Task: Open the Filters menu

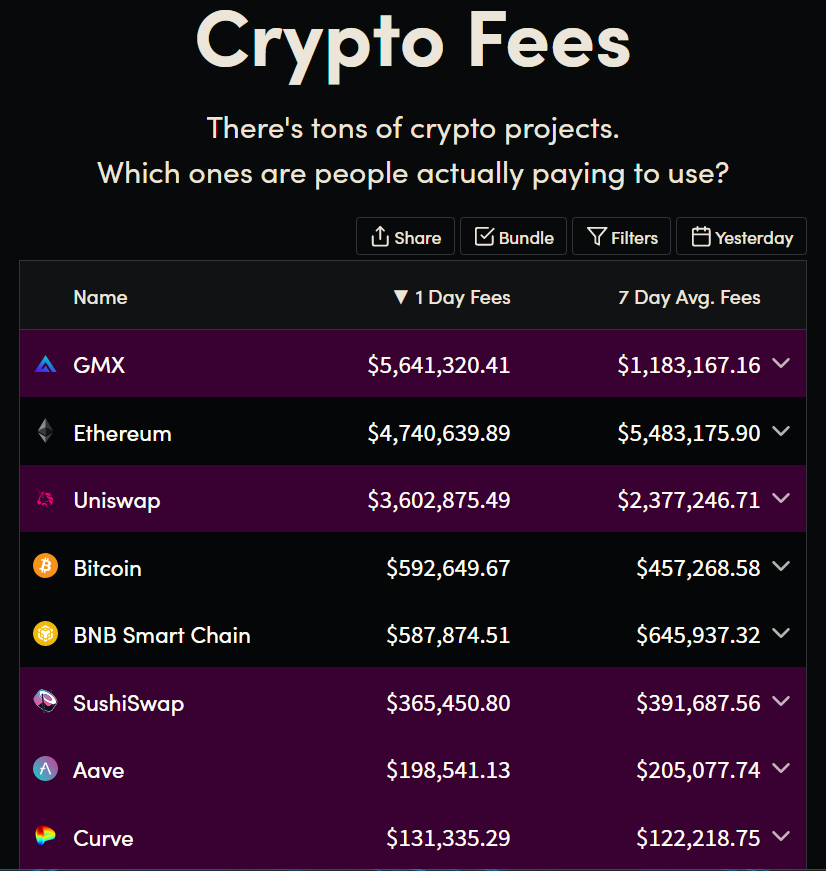Action: pyautogui.click(x=622, y=237)
